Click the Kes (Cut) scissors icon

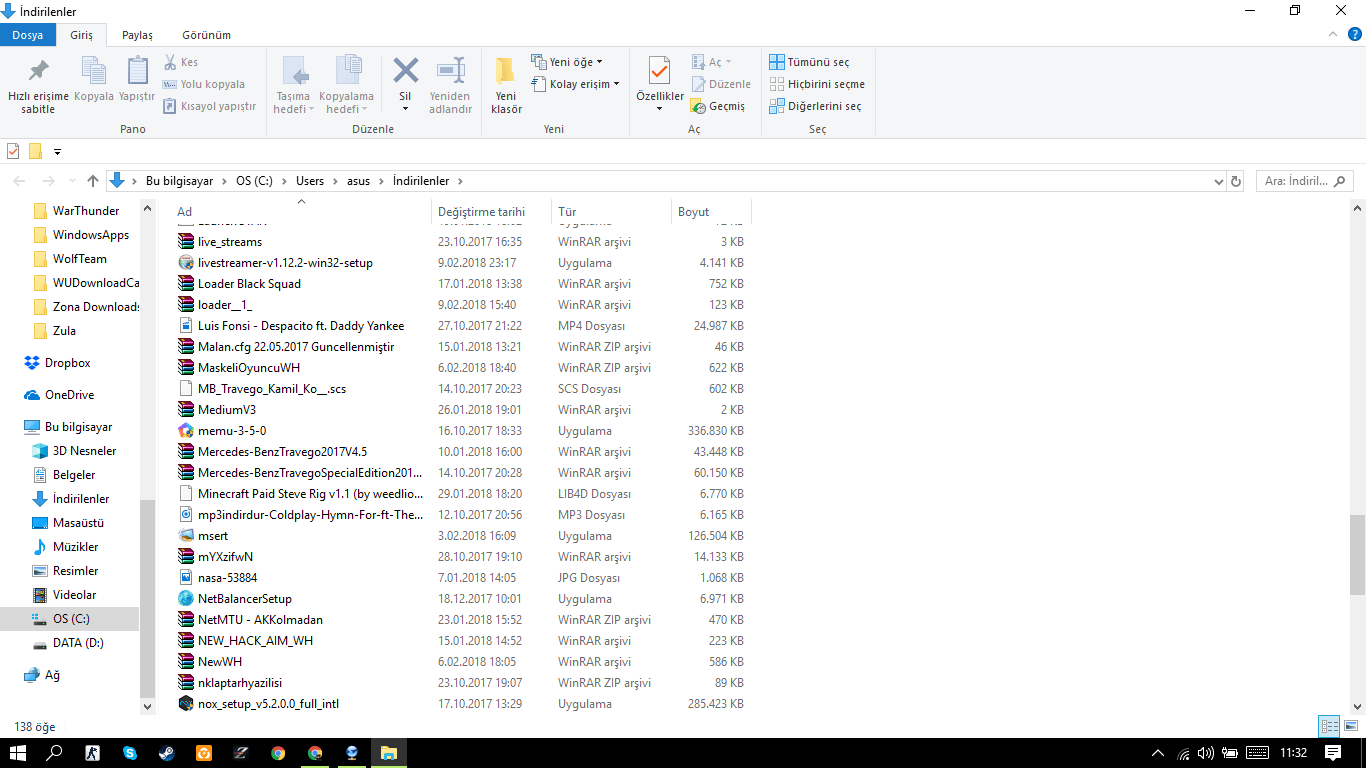coord(170,62)
